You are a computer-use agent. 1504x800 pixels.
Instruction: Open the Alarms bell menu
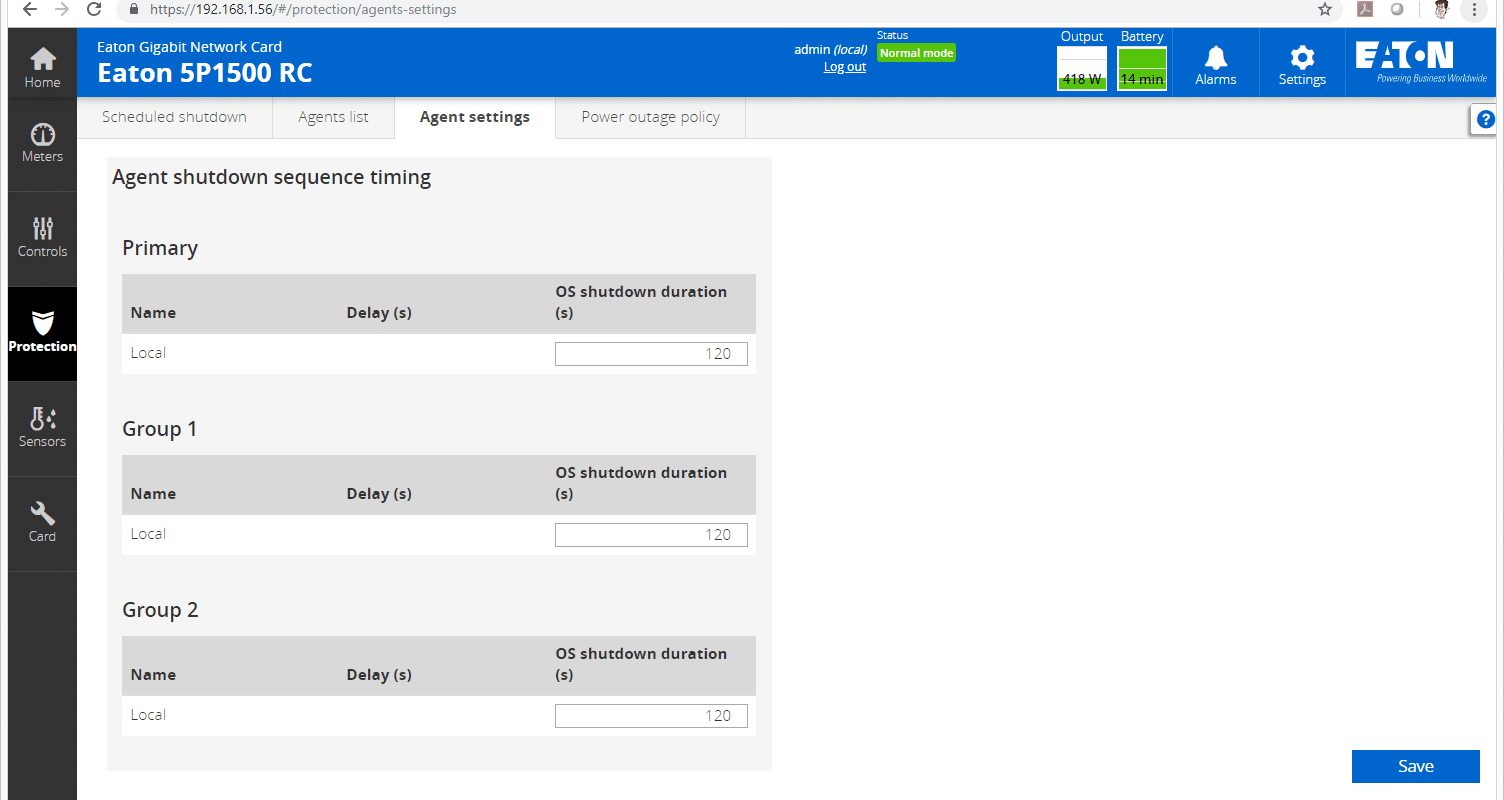click(x=1216, y=64)
